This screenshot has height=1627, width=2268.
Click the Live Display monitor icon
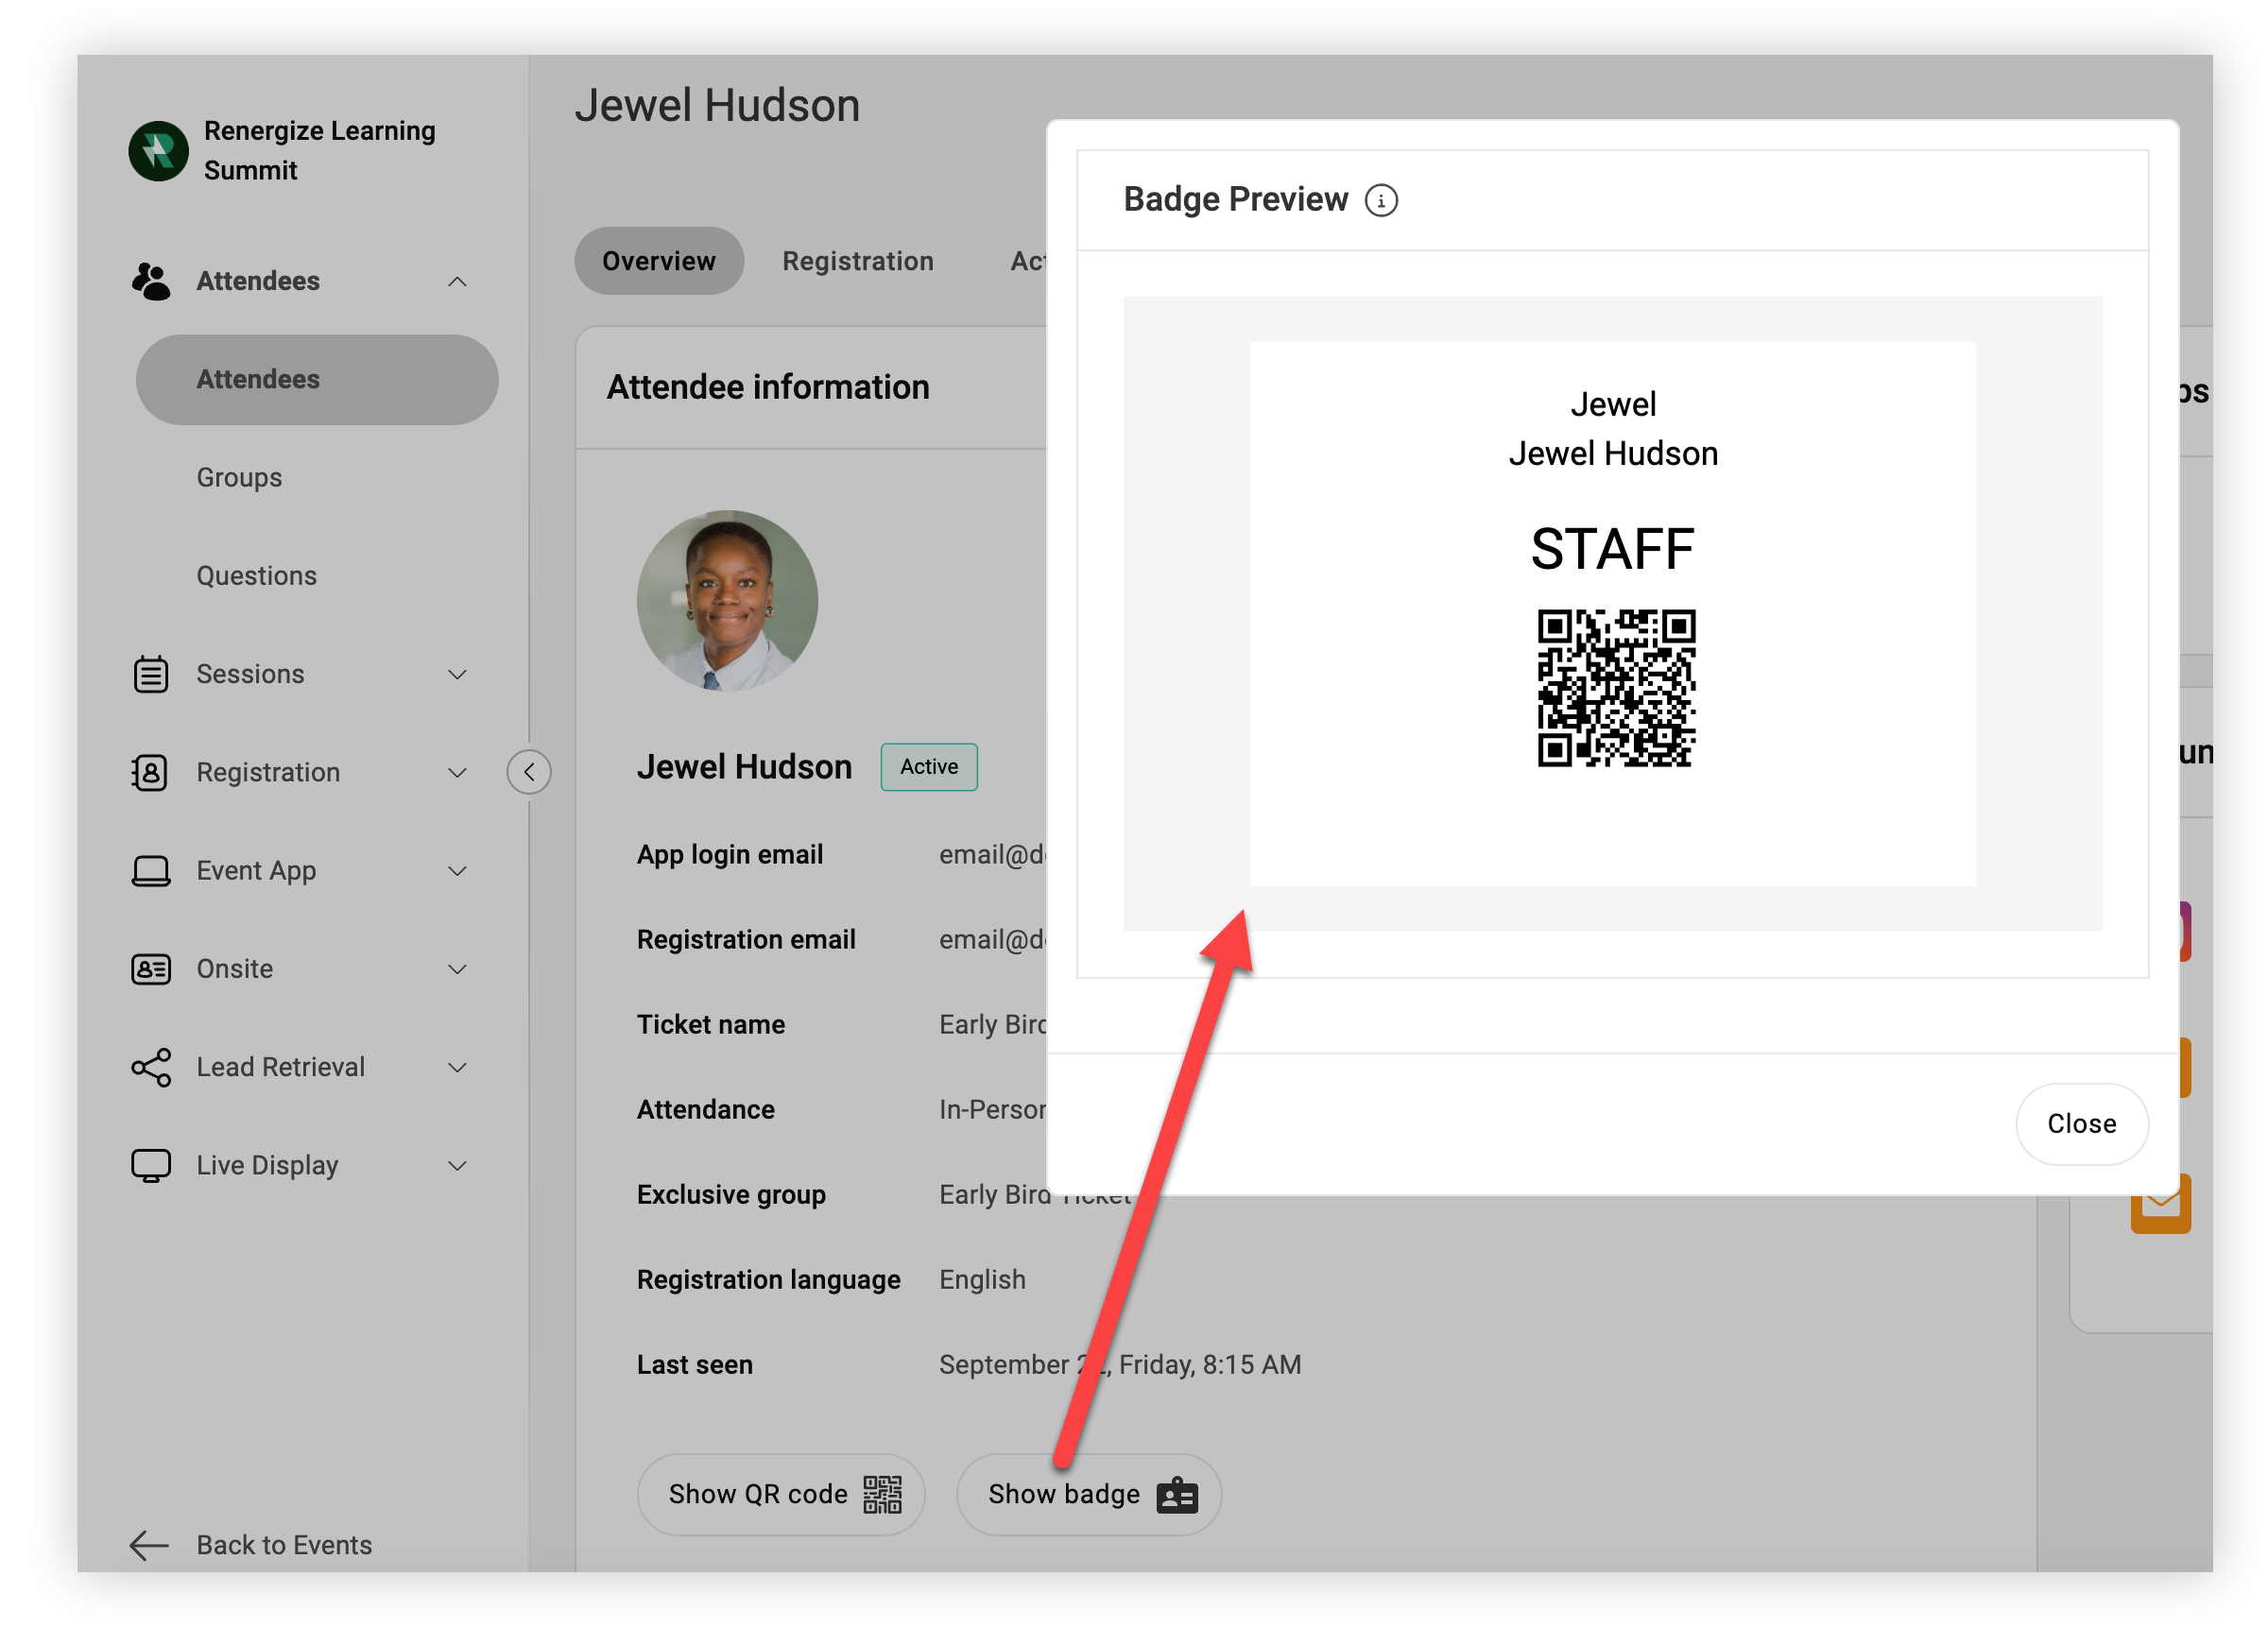(151, 1165)
